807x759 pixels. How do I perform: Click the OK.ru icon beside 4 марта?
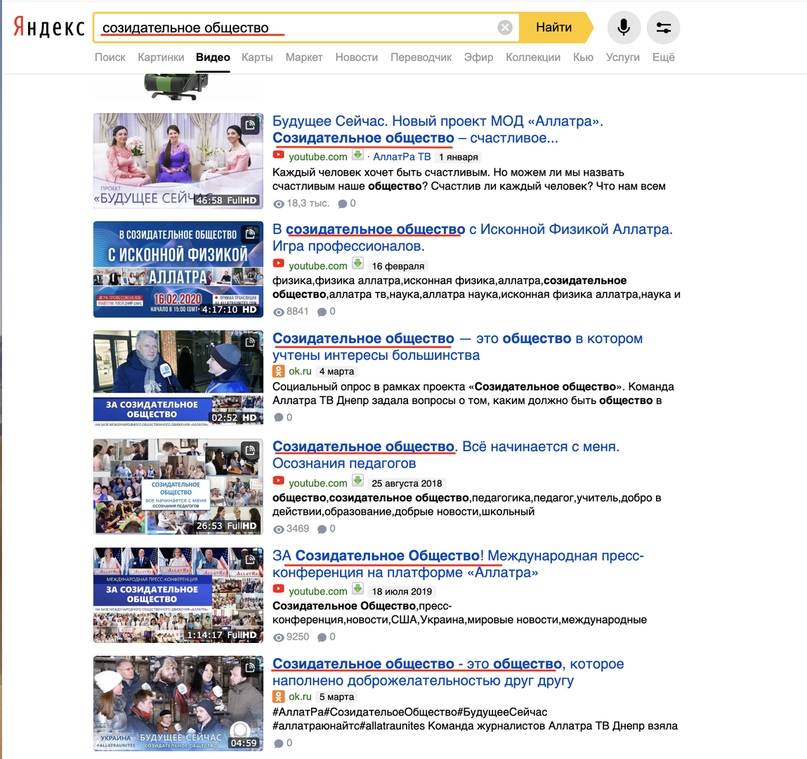point(278,371)
